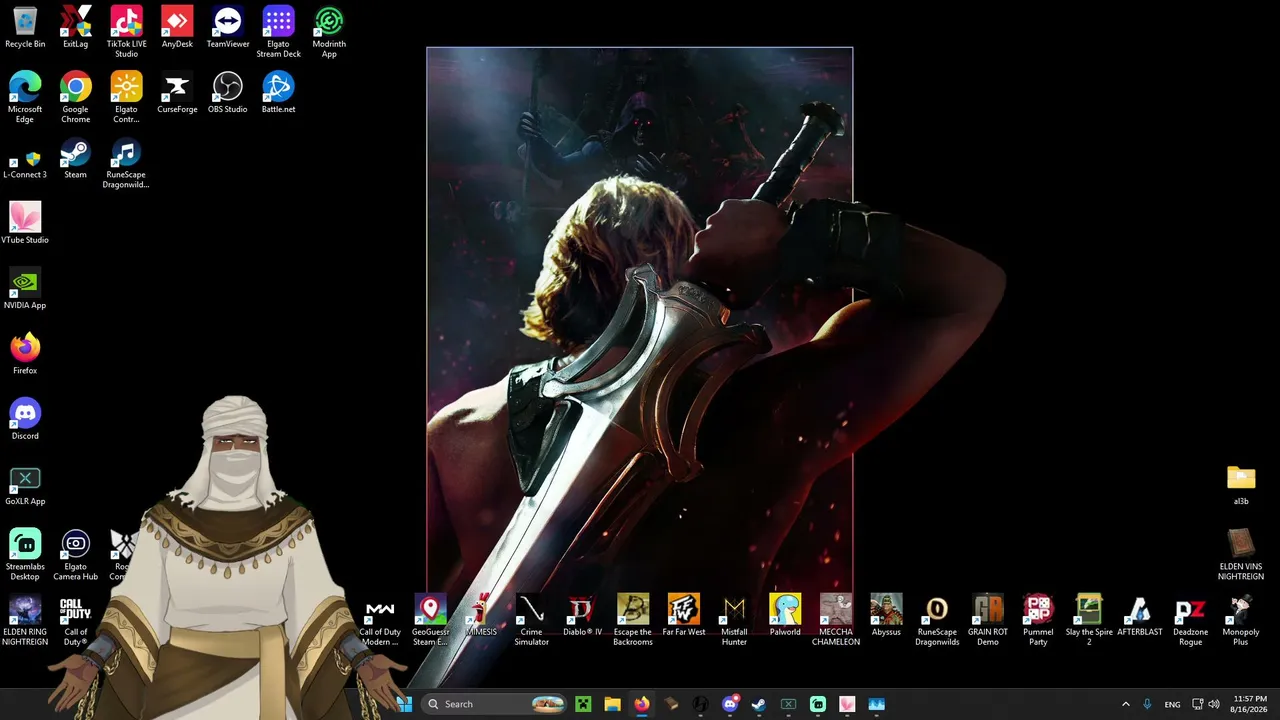Launch Pummel Party from the desktop

(1038, 620)
